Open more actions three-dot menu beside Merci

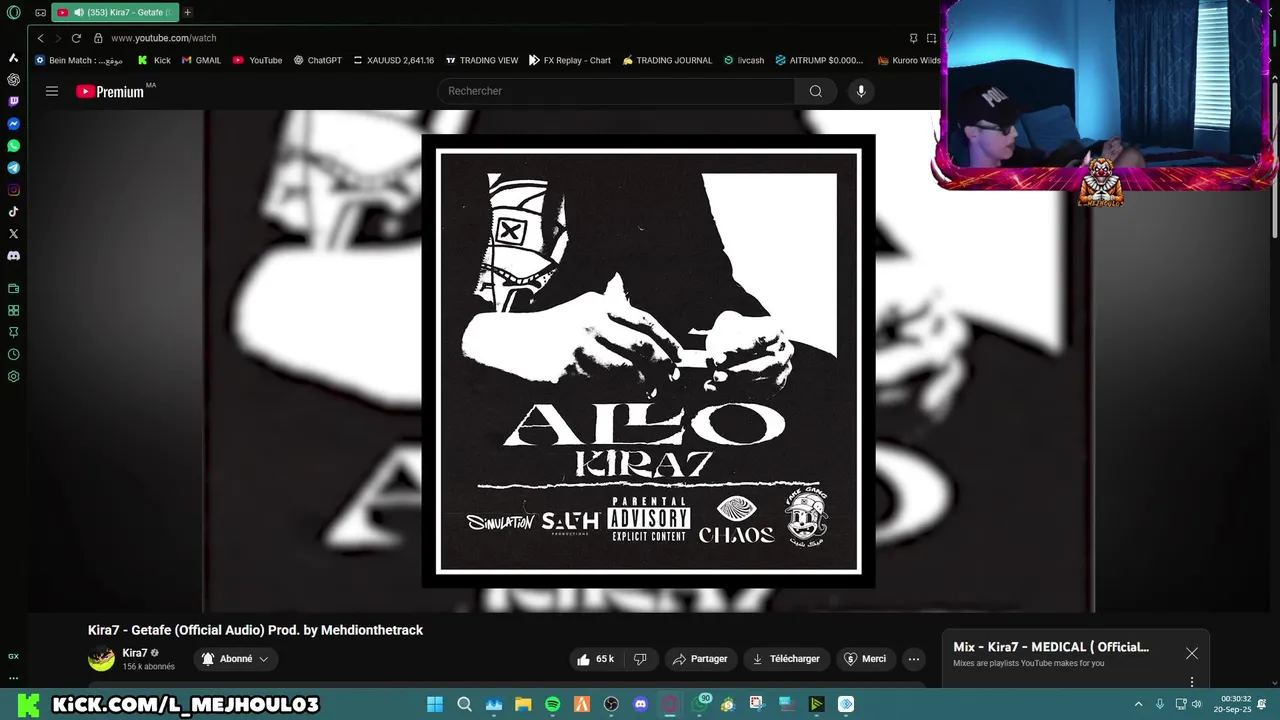click(x=913, y=659)
